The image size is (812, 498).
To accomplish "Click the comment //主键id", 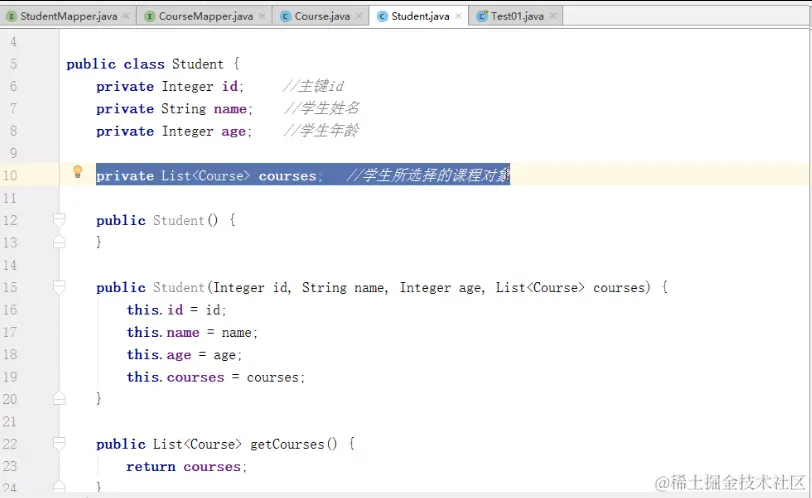I will click(x=314, y=86).
